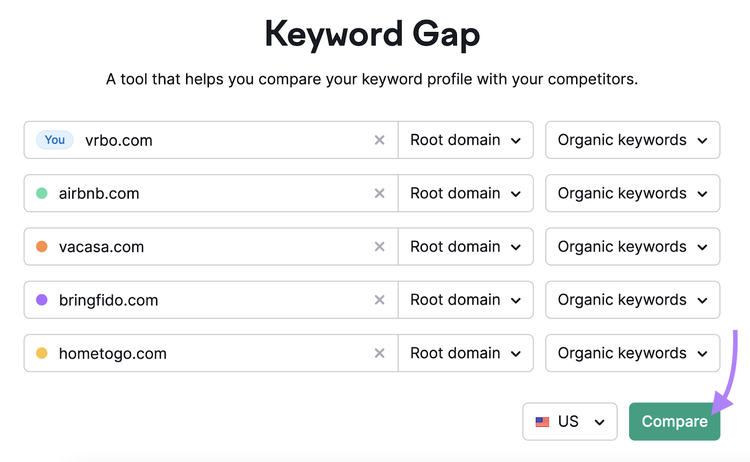
Task: Focus the hometogo.com domain input field
Action: point(210,353)
